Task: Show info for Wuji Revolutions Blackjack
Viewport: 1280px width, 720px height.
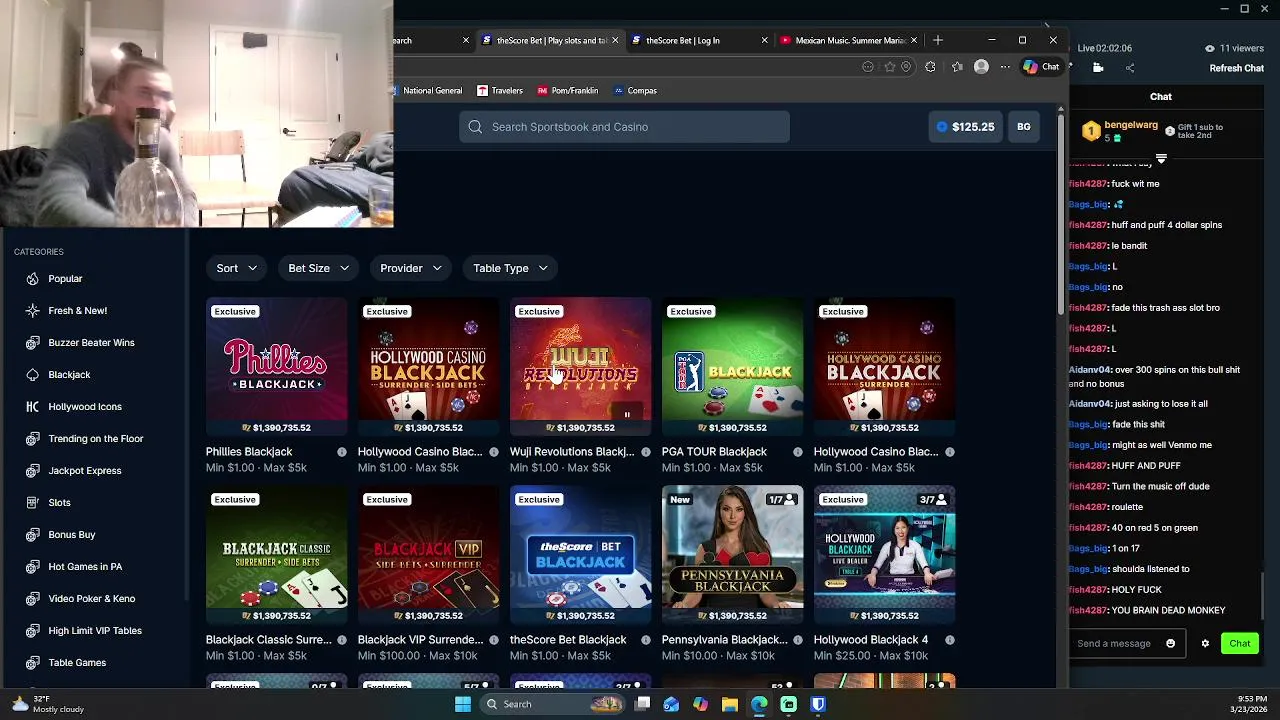Action: 646,452
